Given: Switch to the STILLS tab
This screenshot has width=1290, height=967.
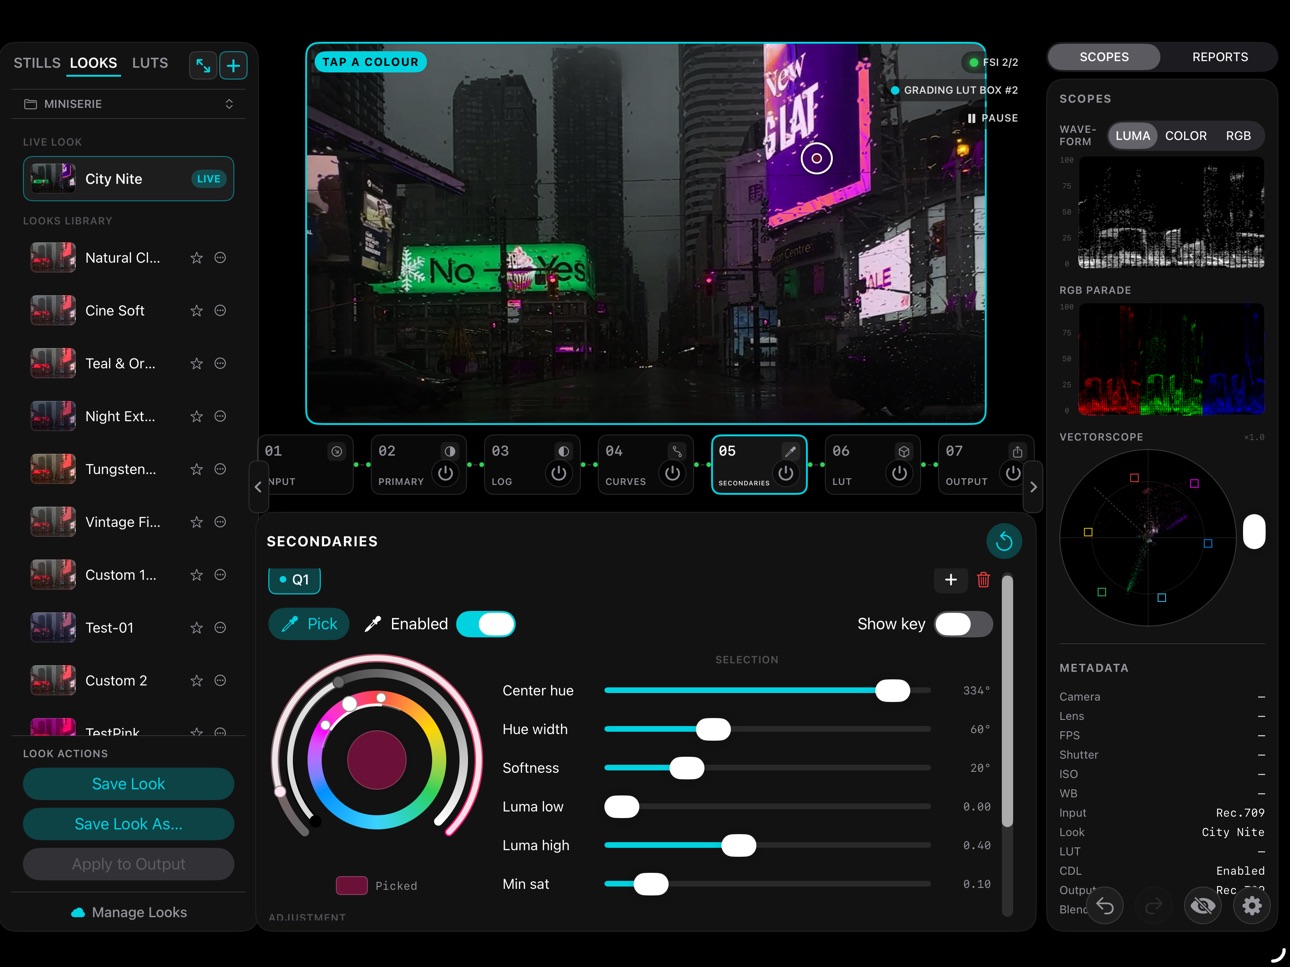Looking at the screenshot, I should pyautogui.click(x=37, y=63).
